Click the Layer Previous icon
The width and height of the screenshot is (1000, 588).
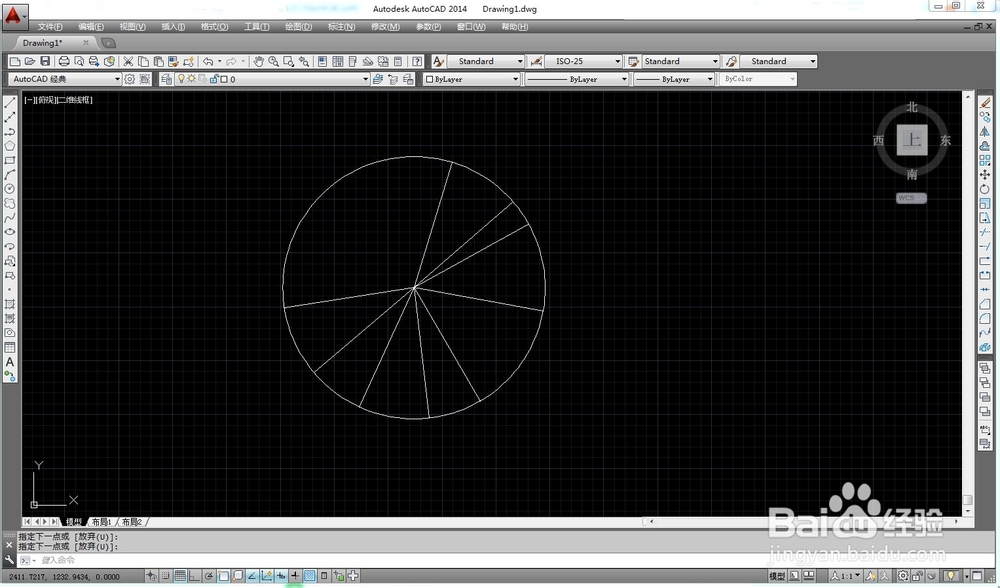tap(393, 79)
